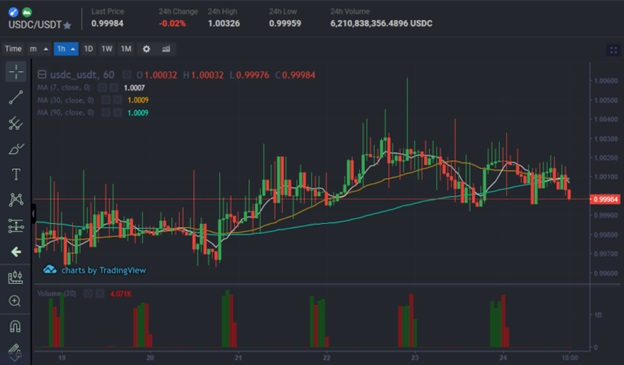Click the USDC/USDT pair name
624x365 pixels.
(x=35, y=25)
